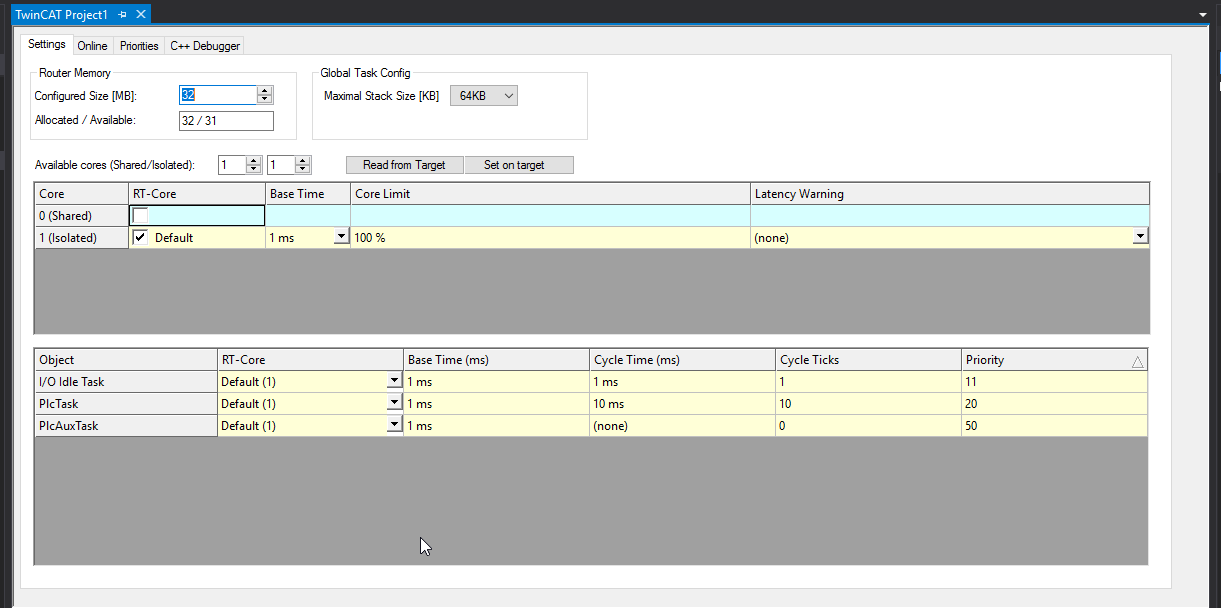Open the Maximal Stack Size dropdown
This screenshot has width=1221, height=608.
point(484,96)
